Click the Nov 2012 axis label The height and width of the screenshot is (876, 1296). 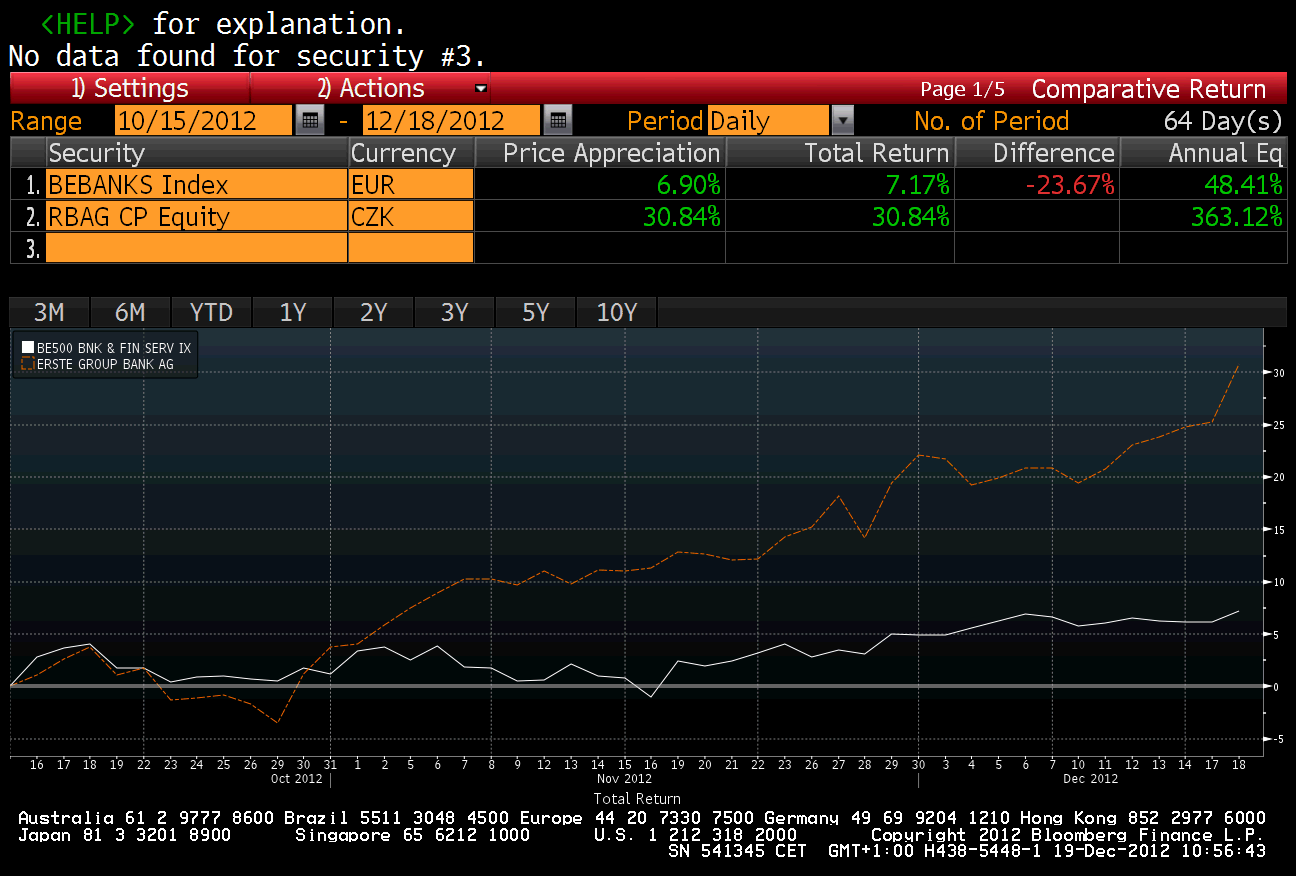coord(624,778)
